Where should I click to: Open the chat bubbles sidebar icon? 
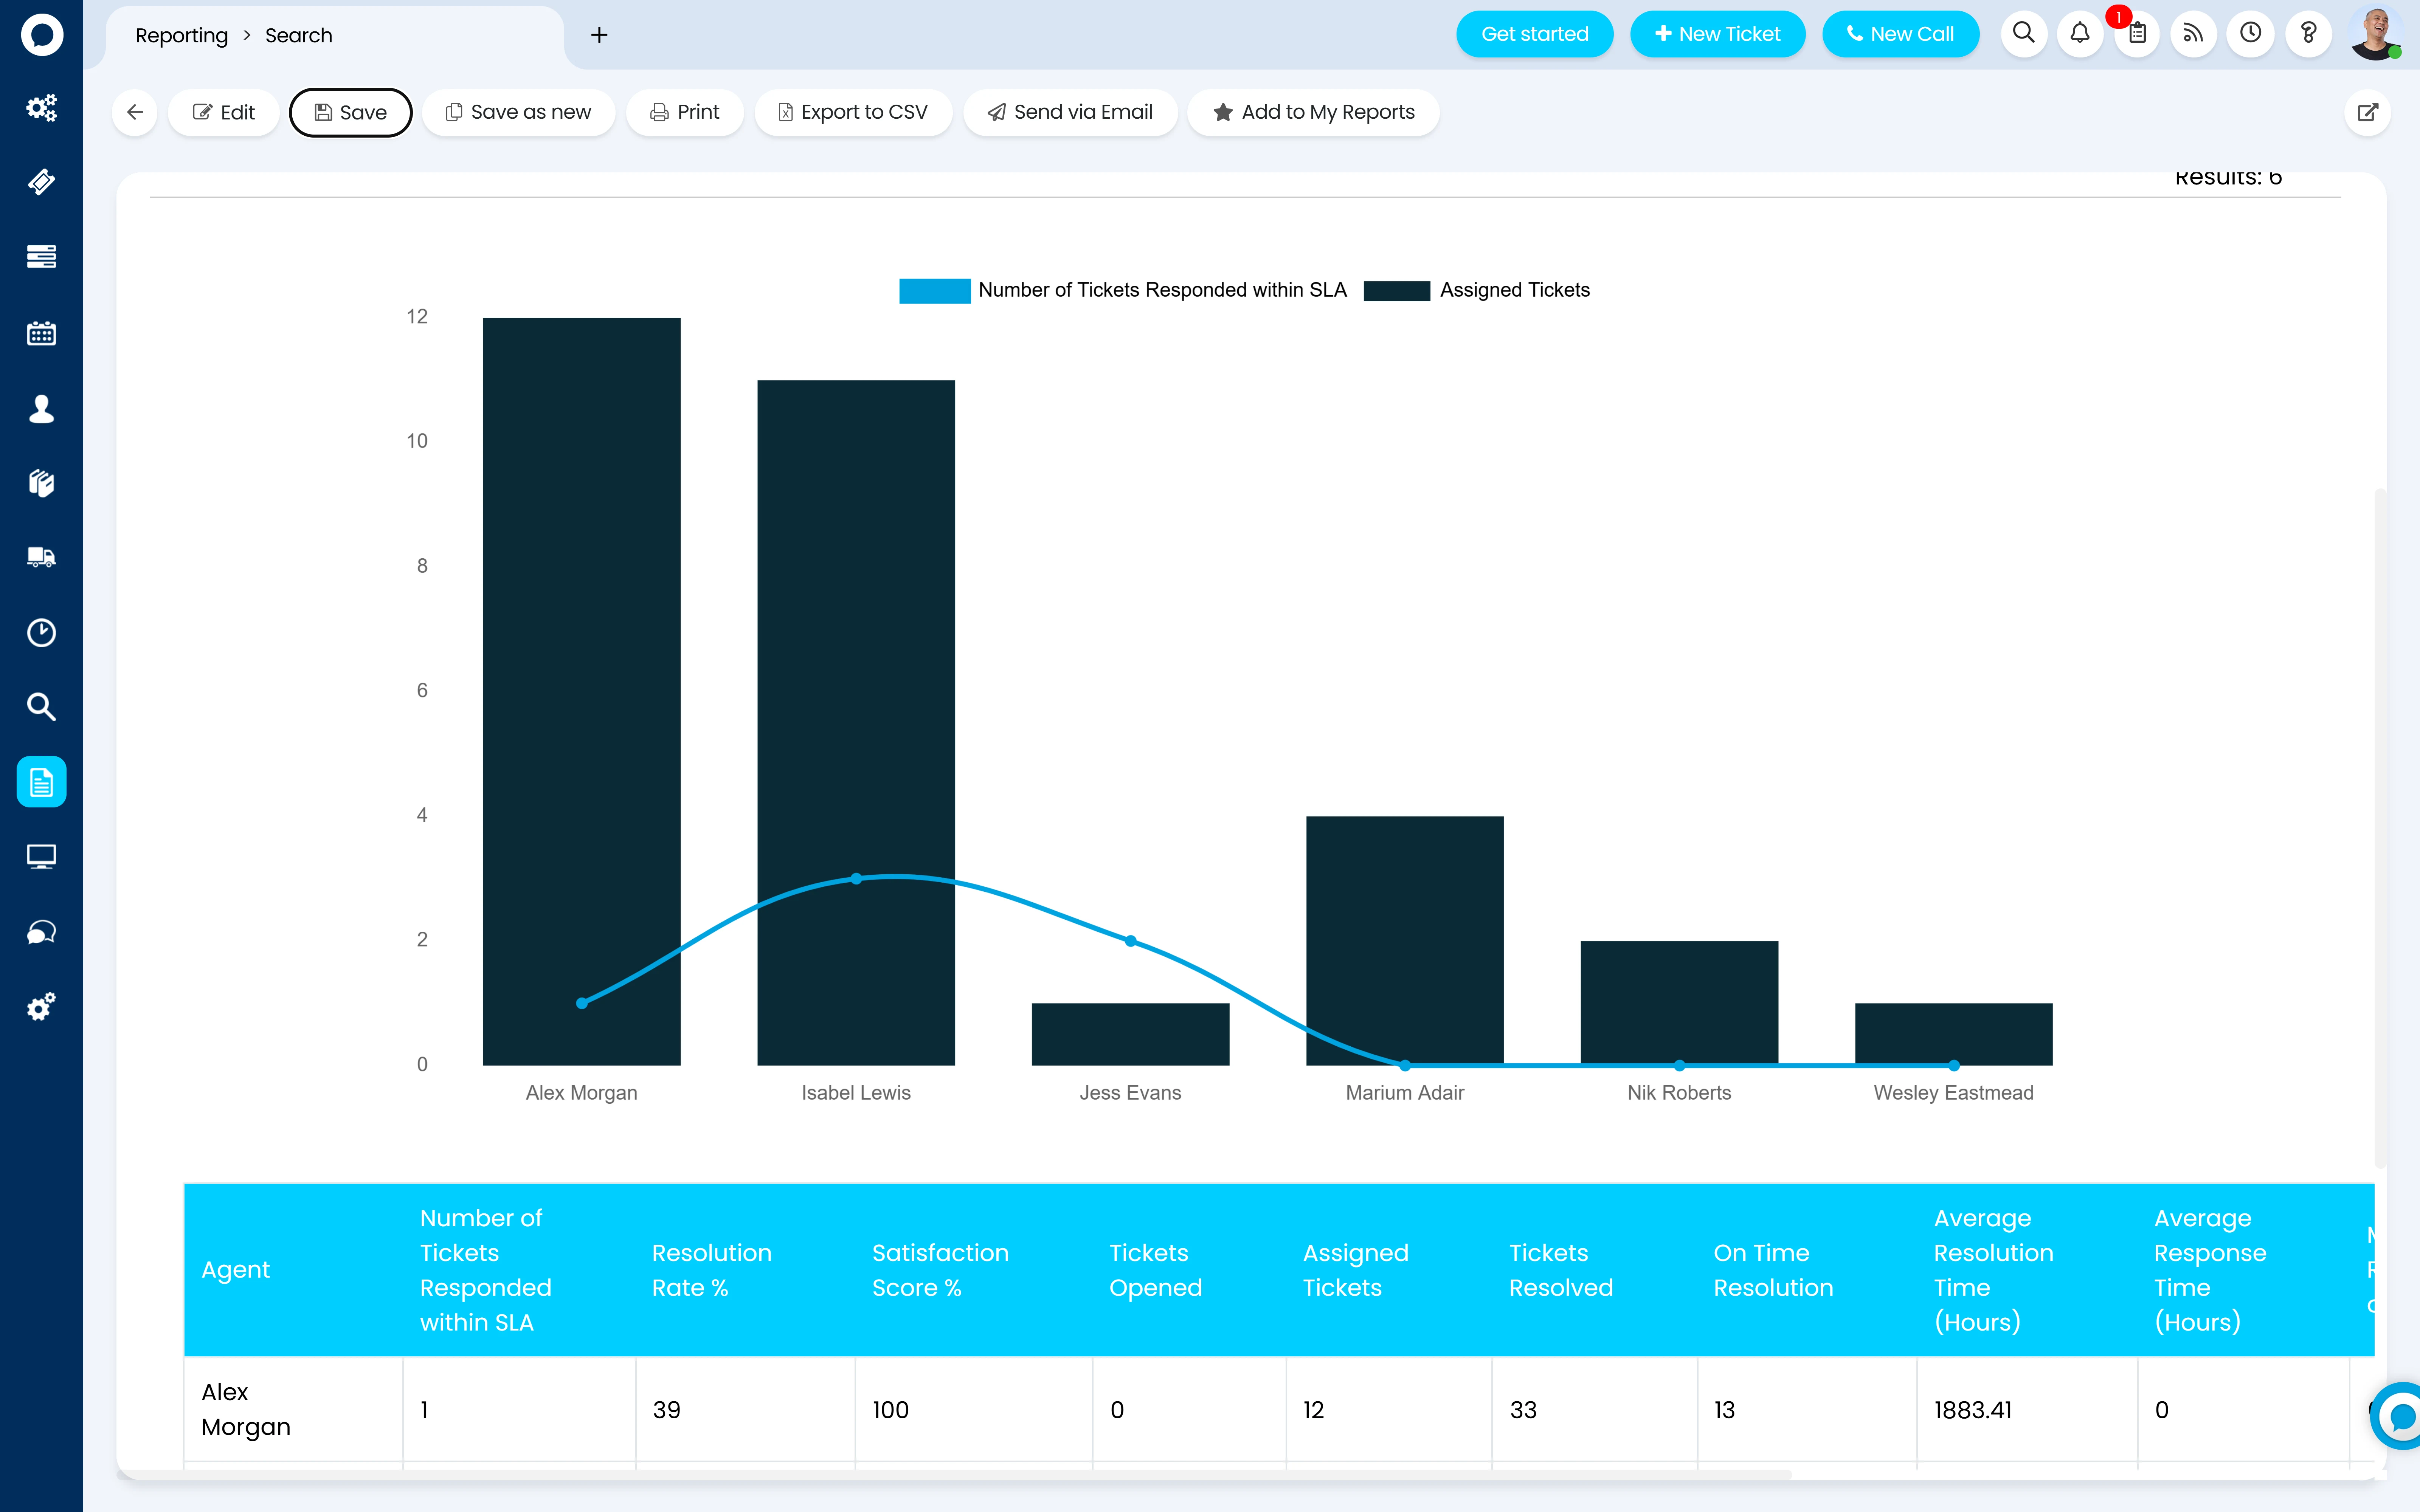pyautogui.click(x=41, y=932)
